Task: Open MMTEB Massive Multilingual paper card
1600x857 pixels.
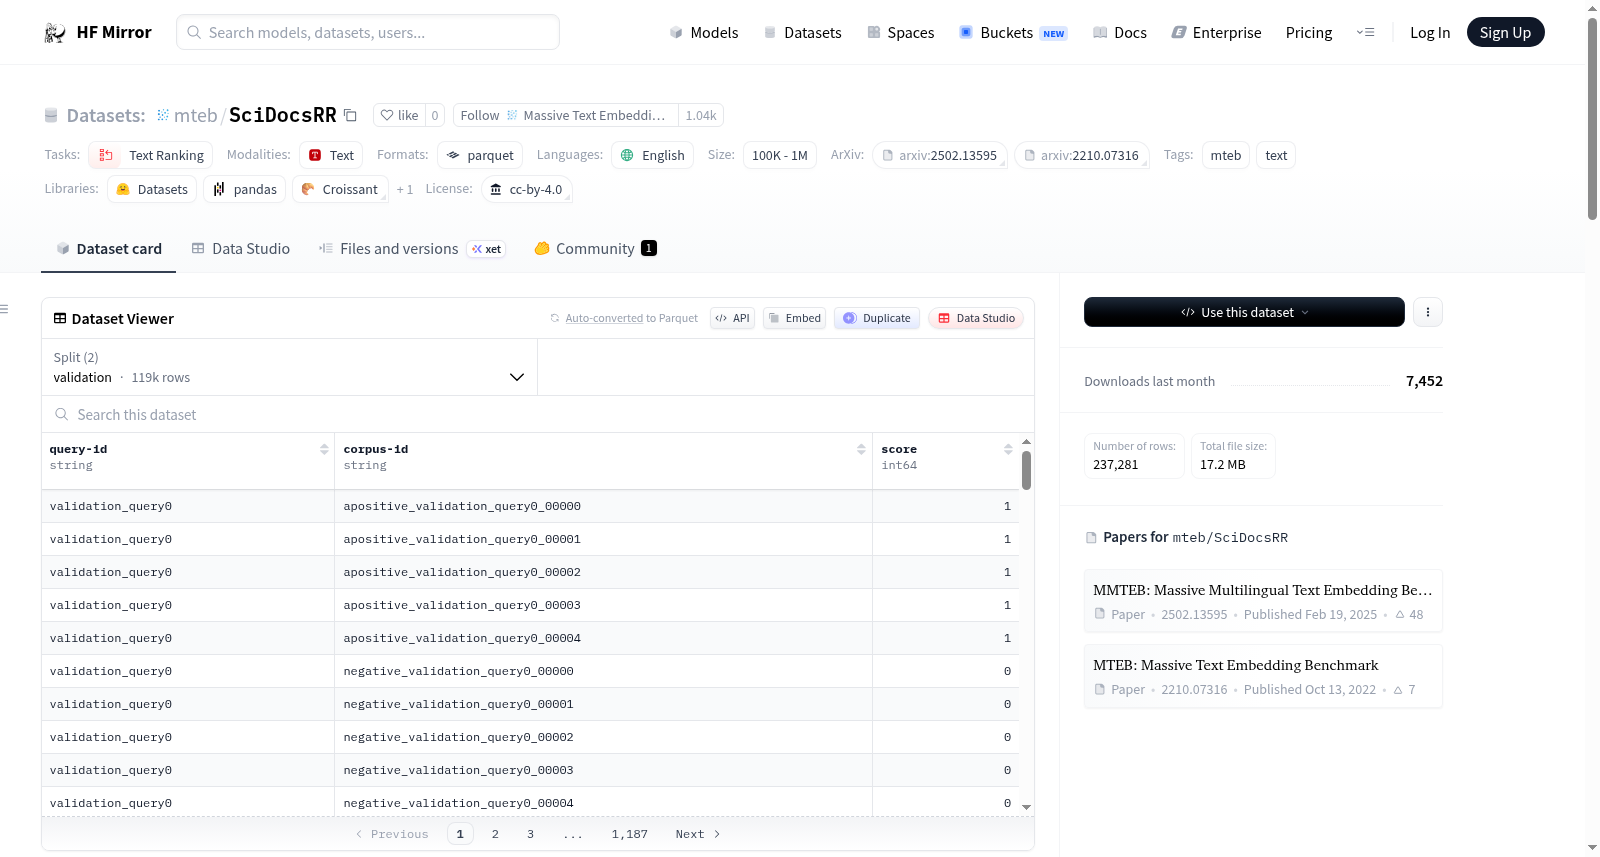Action: 1263,601
